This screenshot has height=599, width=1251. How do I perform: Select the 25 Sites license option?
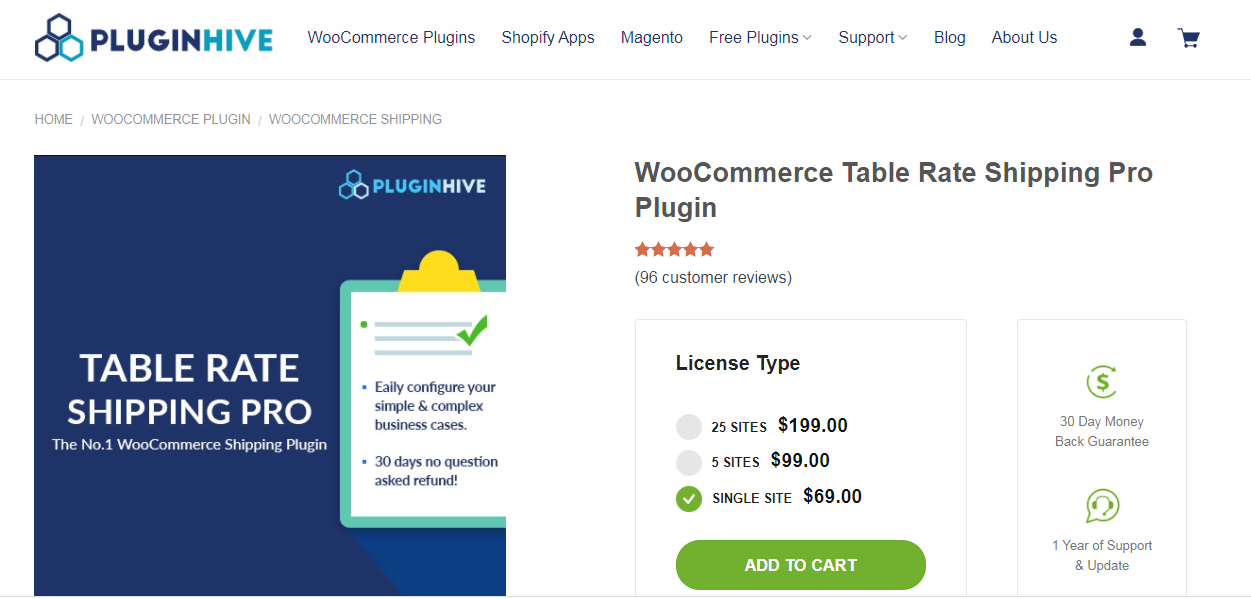(x=689, y=427)
